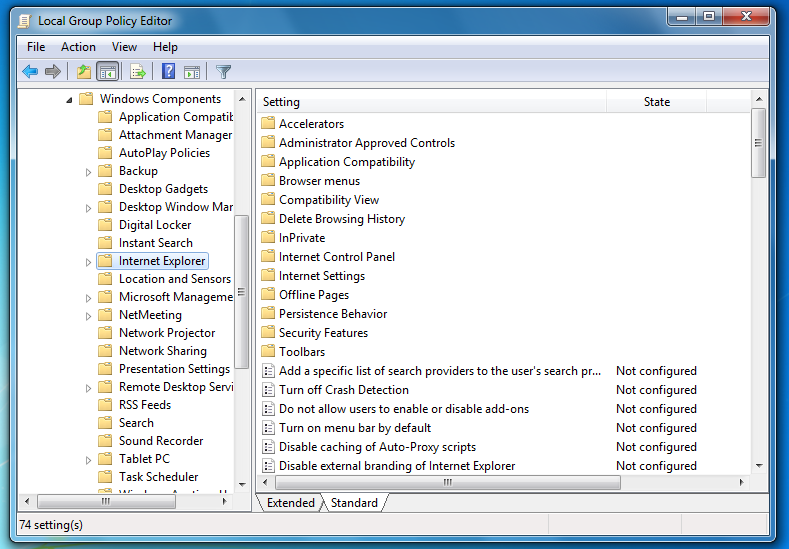Select Desktop Gadgets in the tree

(163, 189)
